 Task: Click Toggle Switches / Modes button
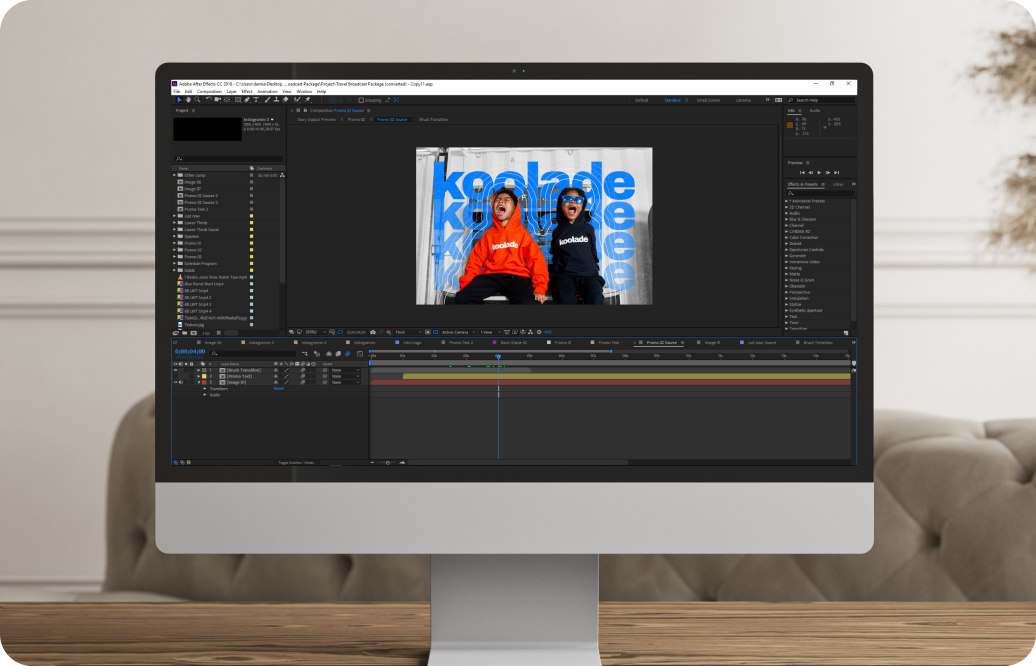[x=296, y=462]
